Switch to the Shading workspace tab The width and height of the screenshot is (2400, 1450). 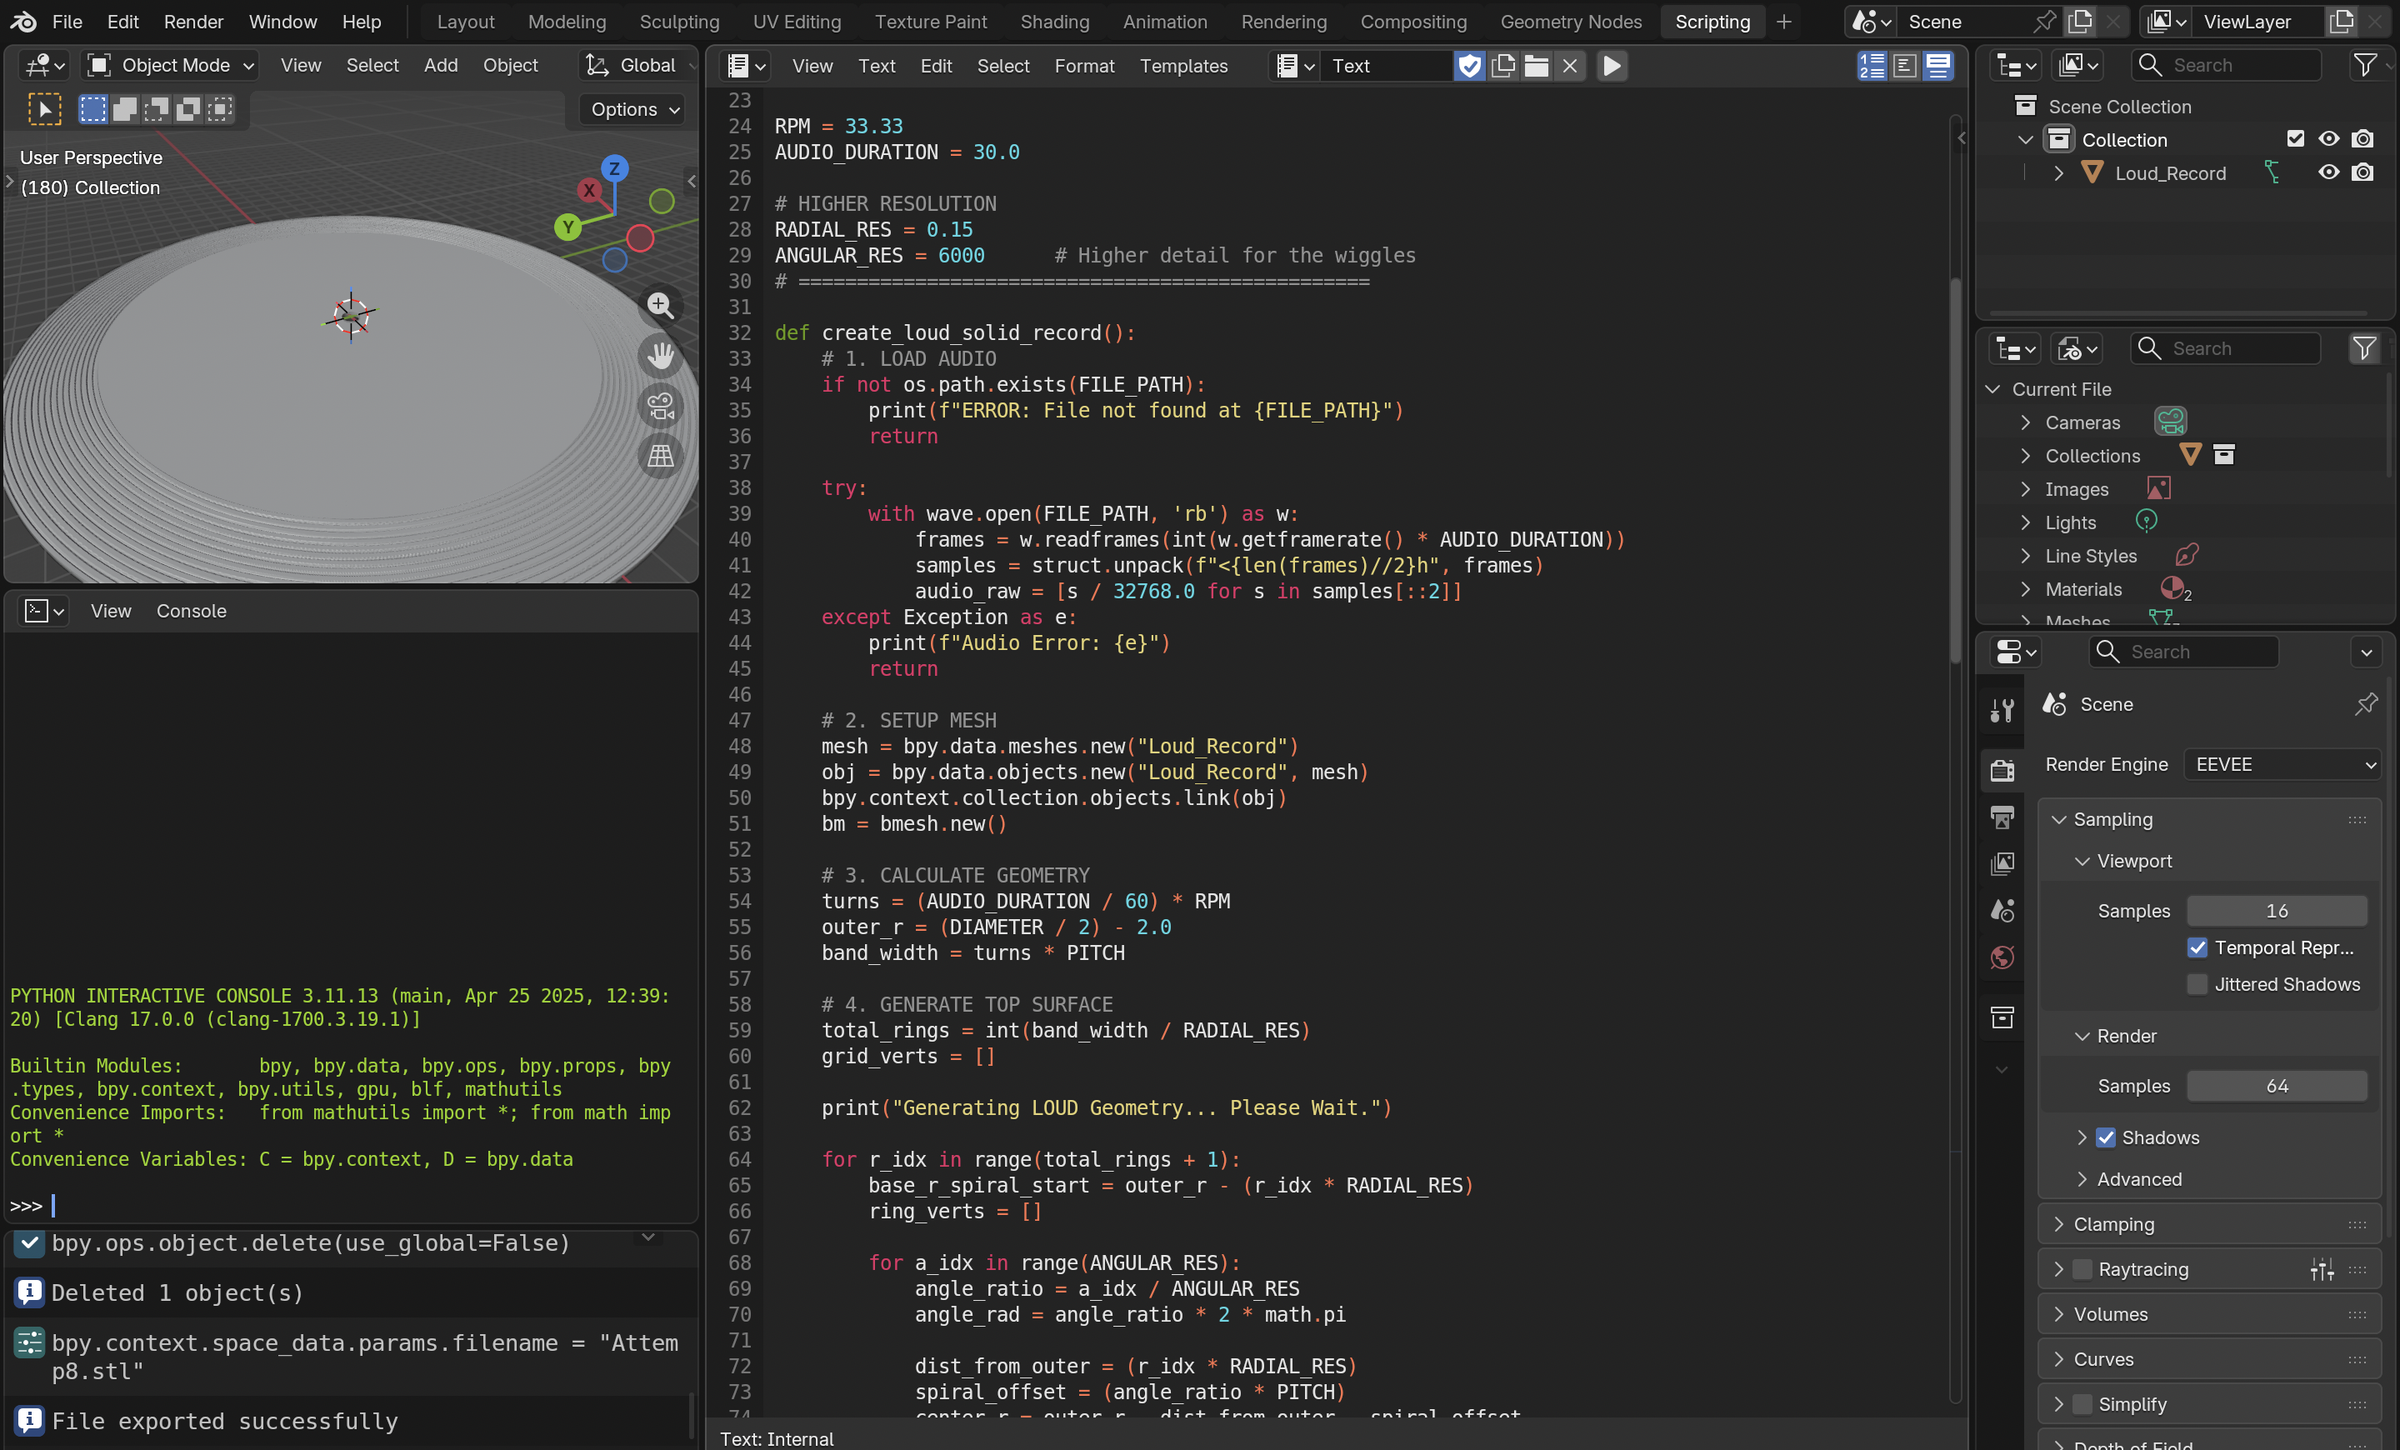[x=1054, y=21]
